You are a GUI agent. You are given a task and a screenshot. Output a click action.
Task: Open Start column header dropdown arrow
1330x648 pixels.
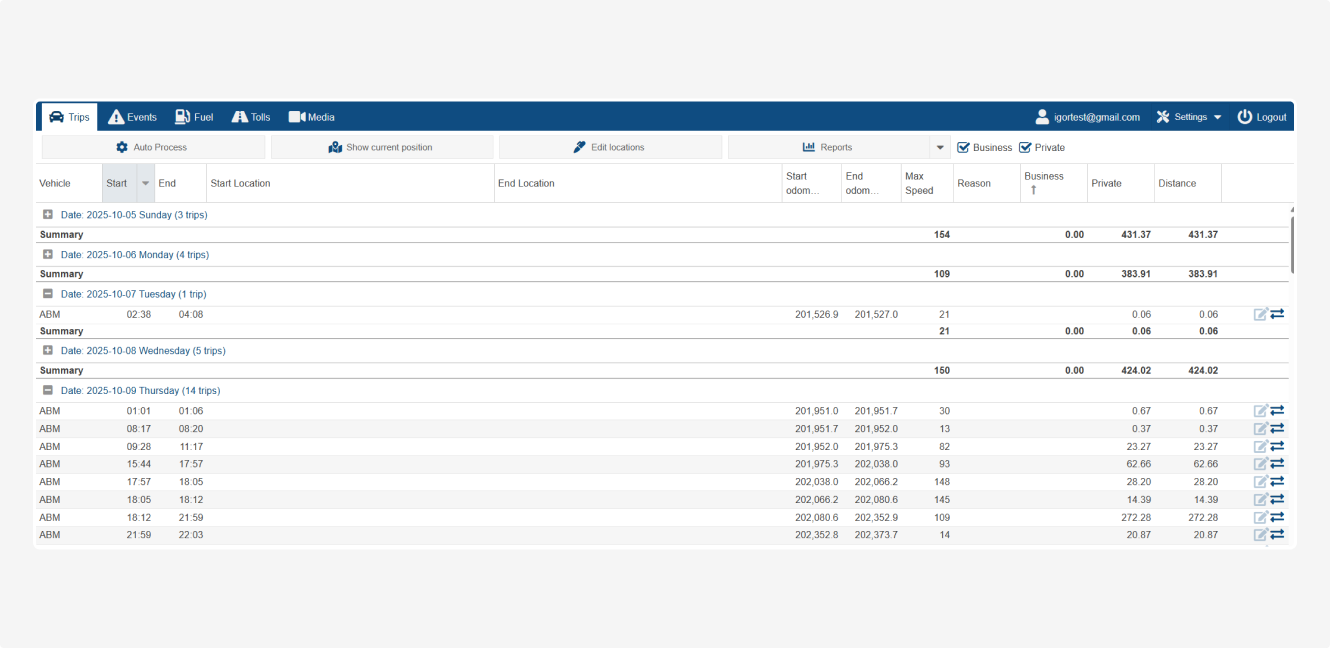[145, 183]
